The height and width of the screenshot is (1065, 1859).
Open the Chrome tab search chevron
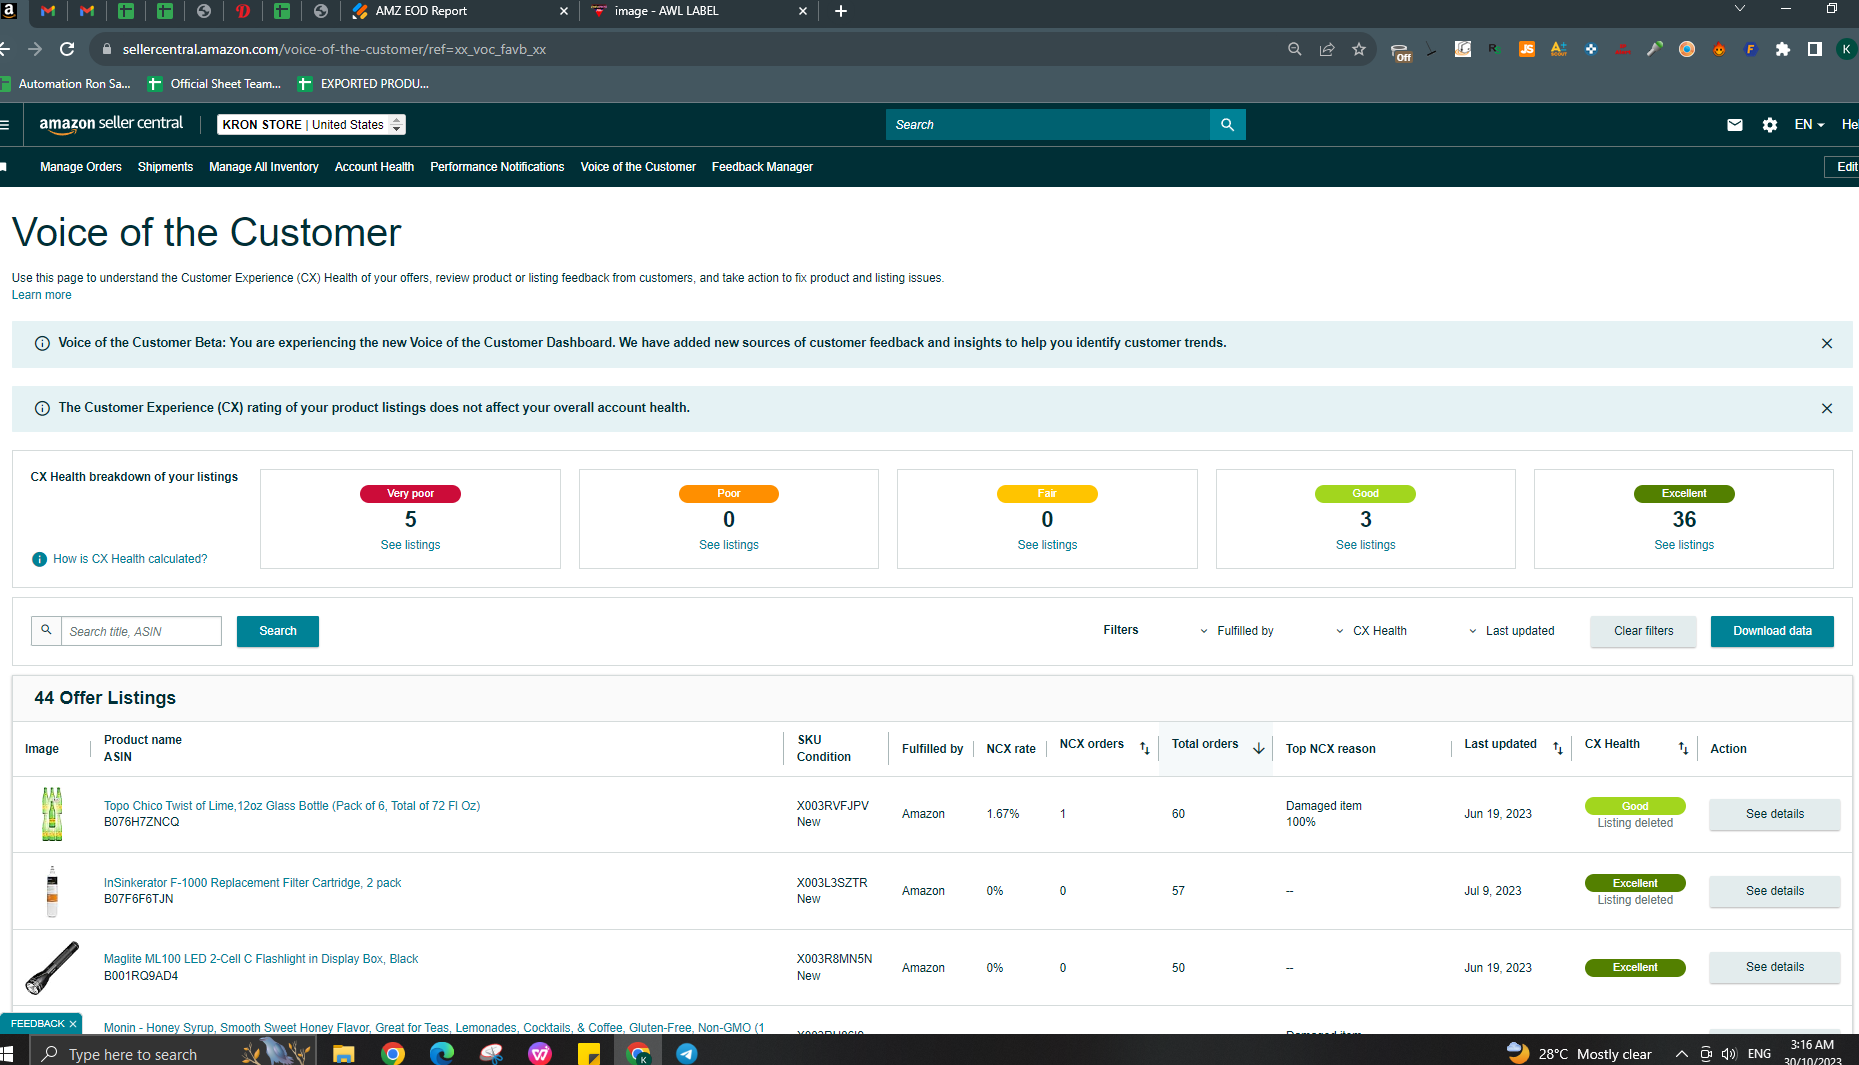(x=1740, y=9)
